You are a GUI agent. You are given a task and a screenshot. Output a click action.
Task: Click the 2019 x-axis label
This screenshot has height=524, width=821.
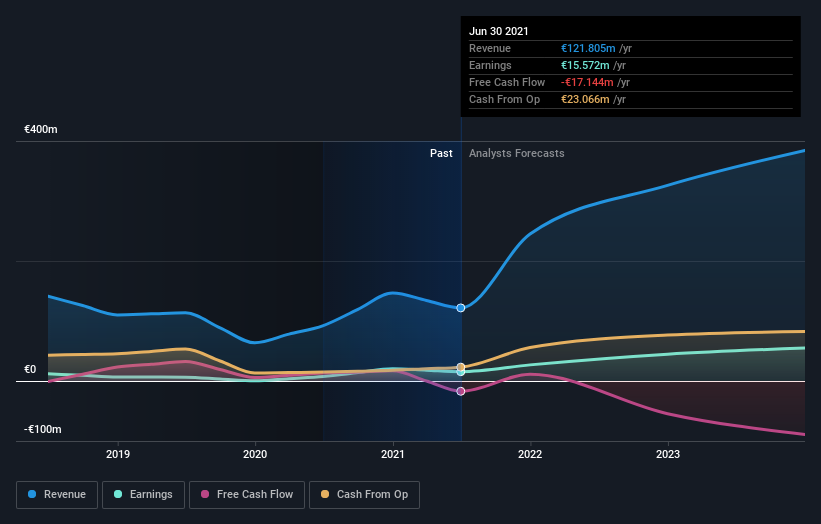pos(118,454)
